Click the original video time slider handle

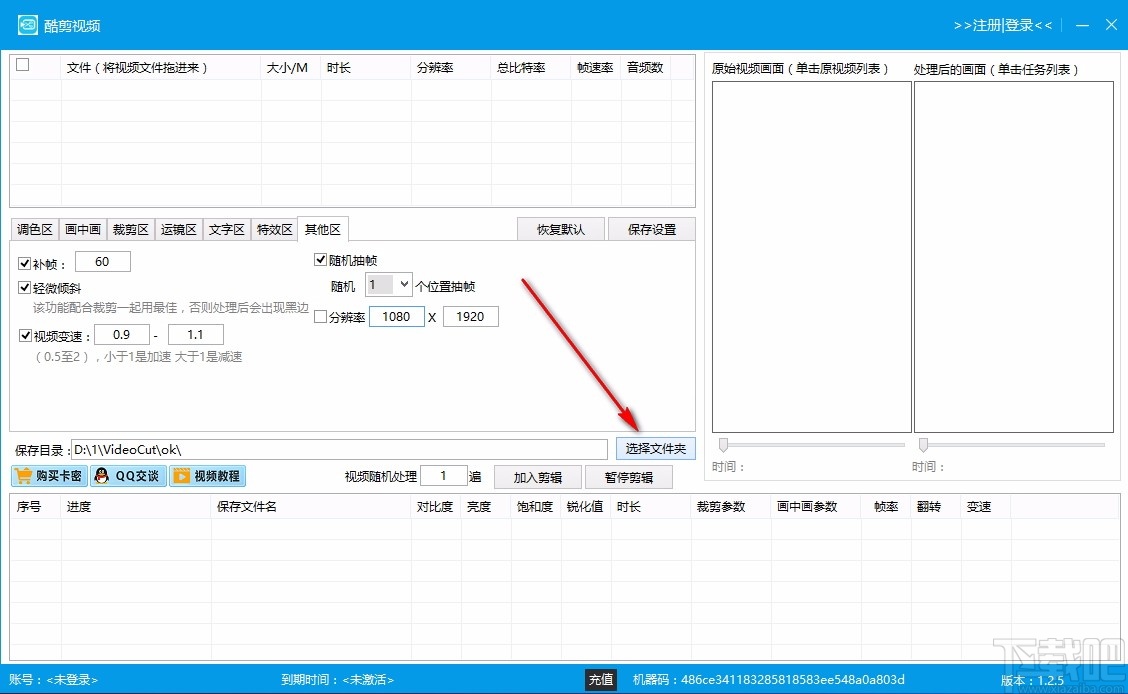(724, 444)
